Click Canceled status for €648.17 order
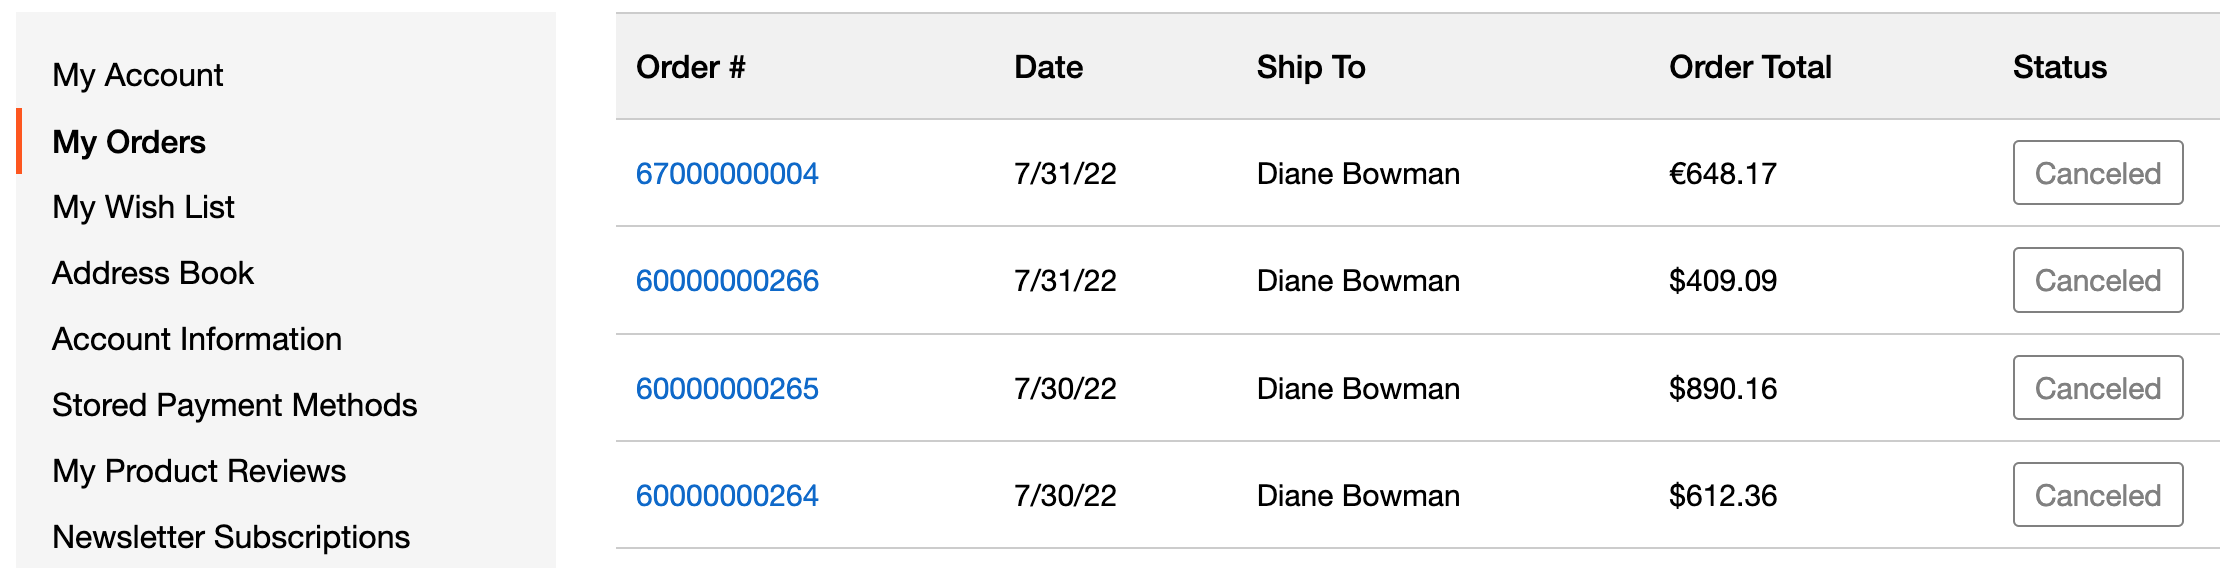 [x=2097, y=173]
